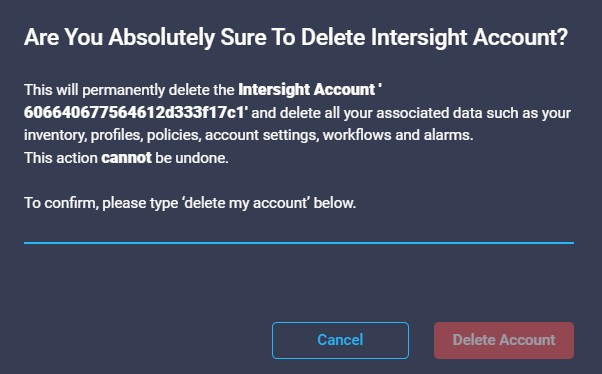Click the word 'Delete' in the title
The height and width of the screenshot is (374, 602).
pyautogui.click(x=333, y=38)
